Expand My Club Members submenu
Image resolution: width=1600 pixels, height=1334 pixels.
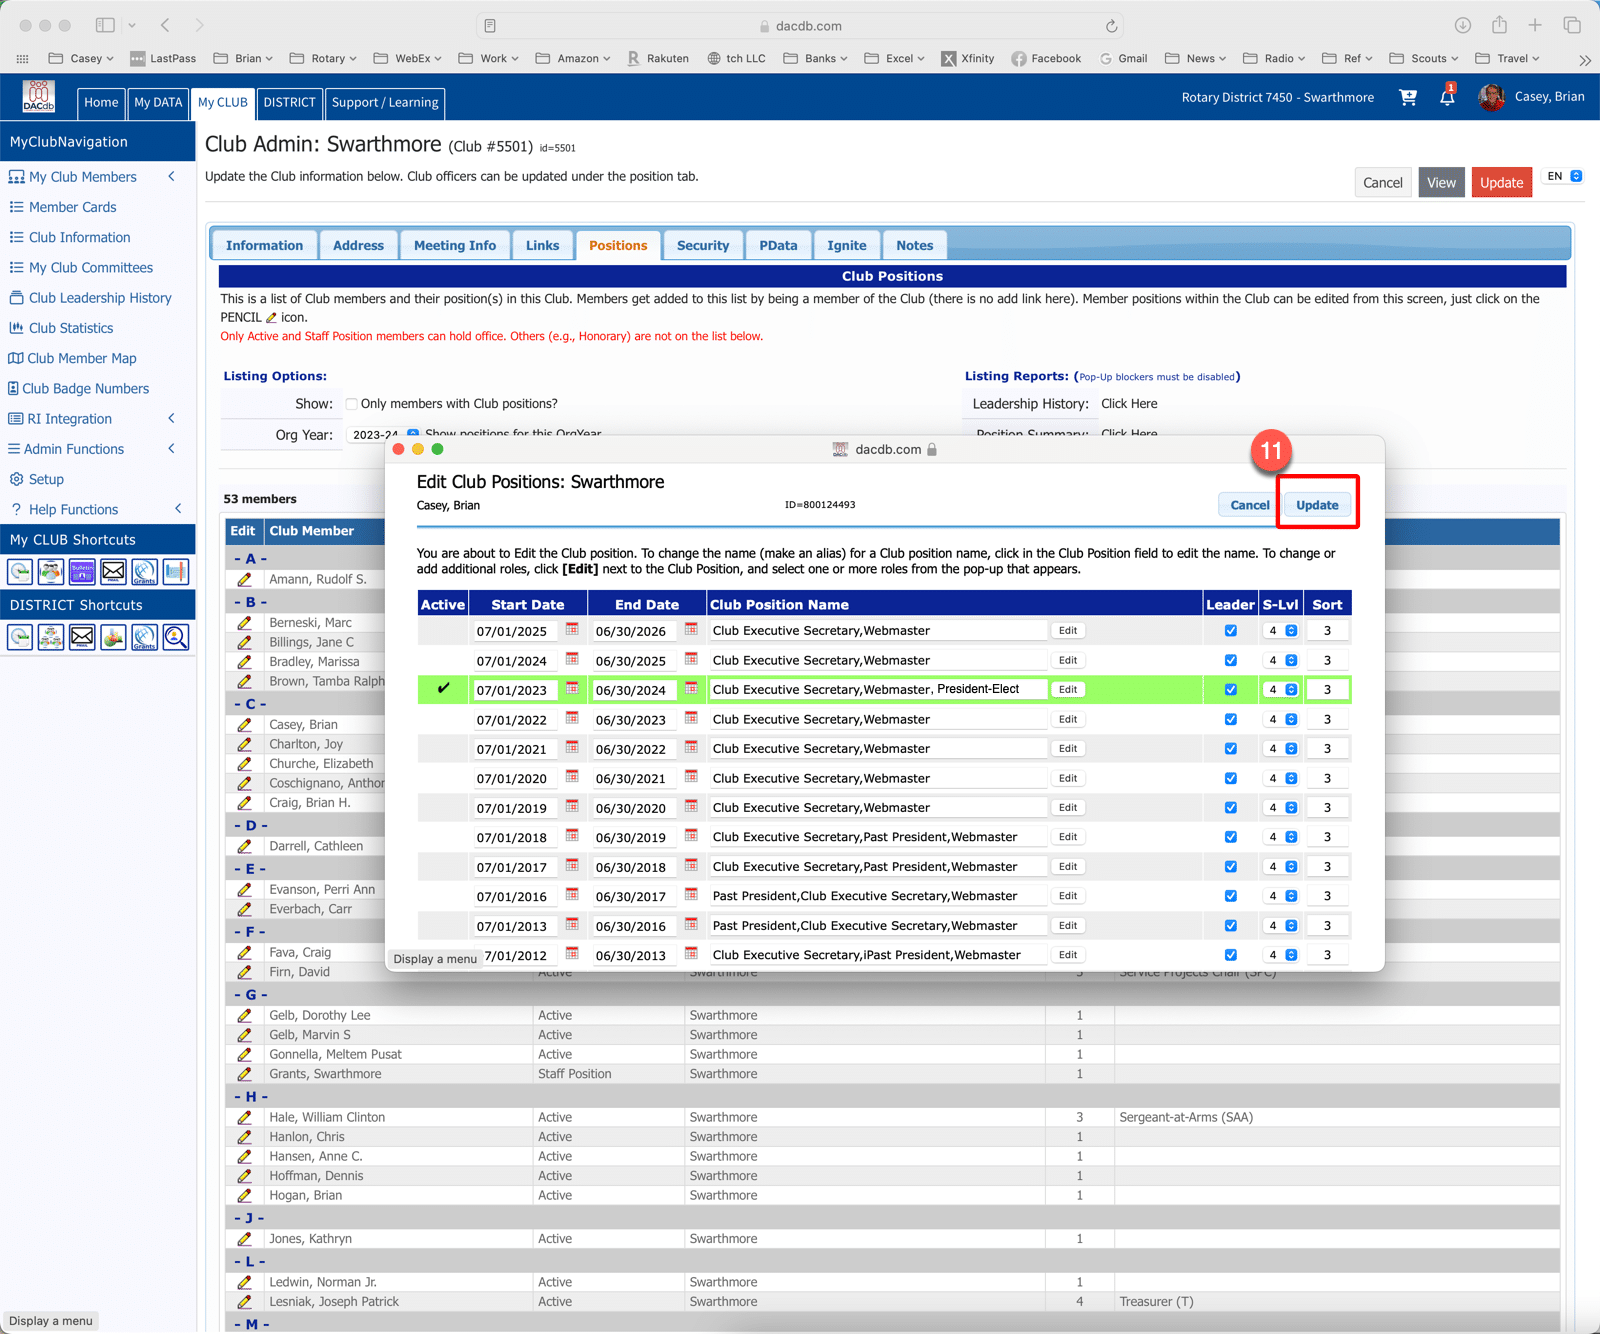[x=172, y=177]
